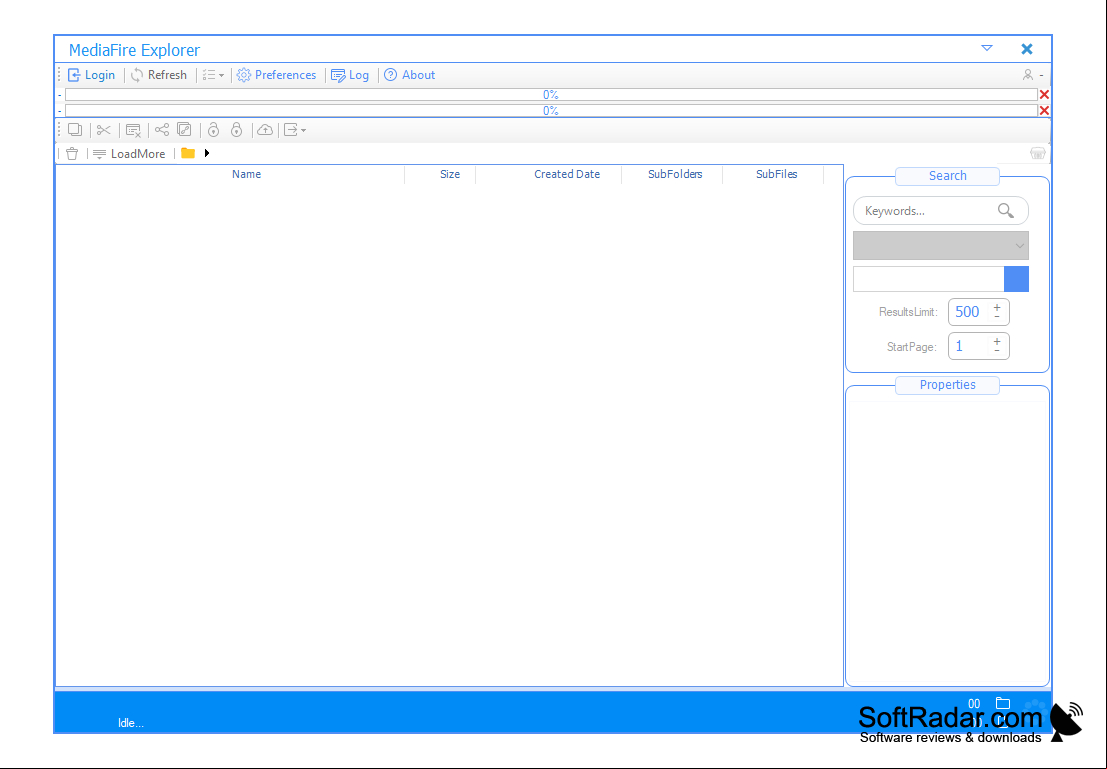
Task: Show the About dialog
Action: click(x=409, y=75)
